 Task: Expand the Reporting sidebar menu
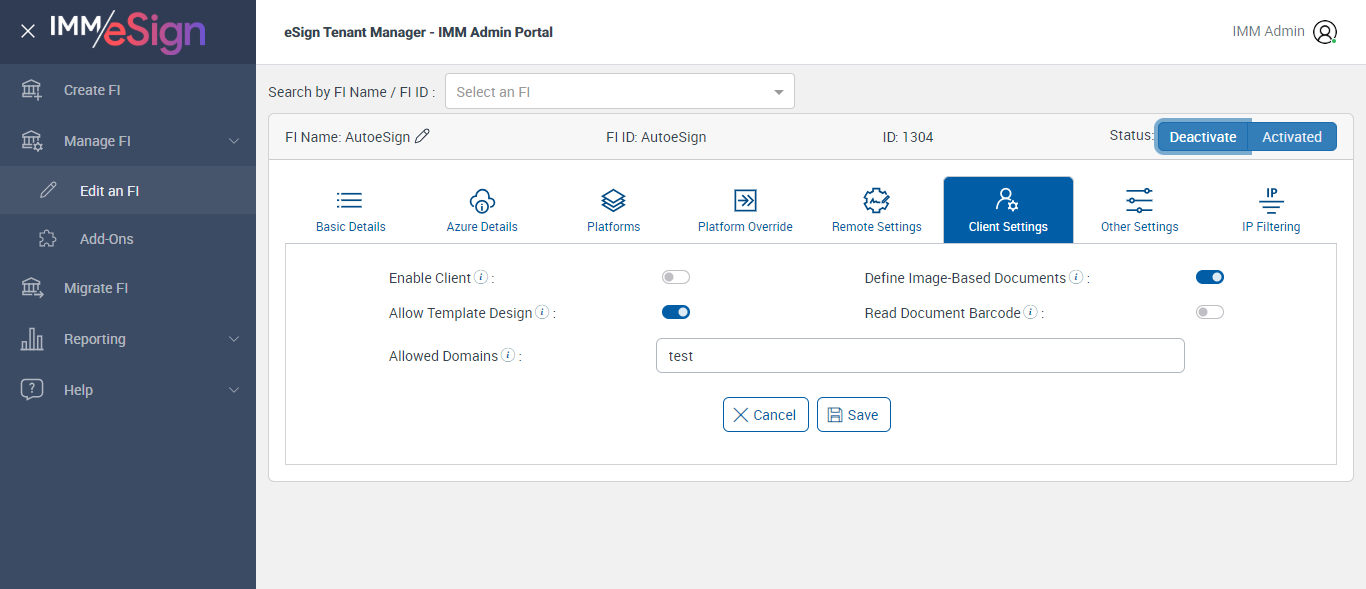tap(234, 339)
